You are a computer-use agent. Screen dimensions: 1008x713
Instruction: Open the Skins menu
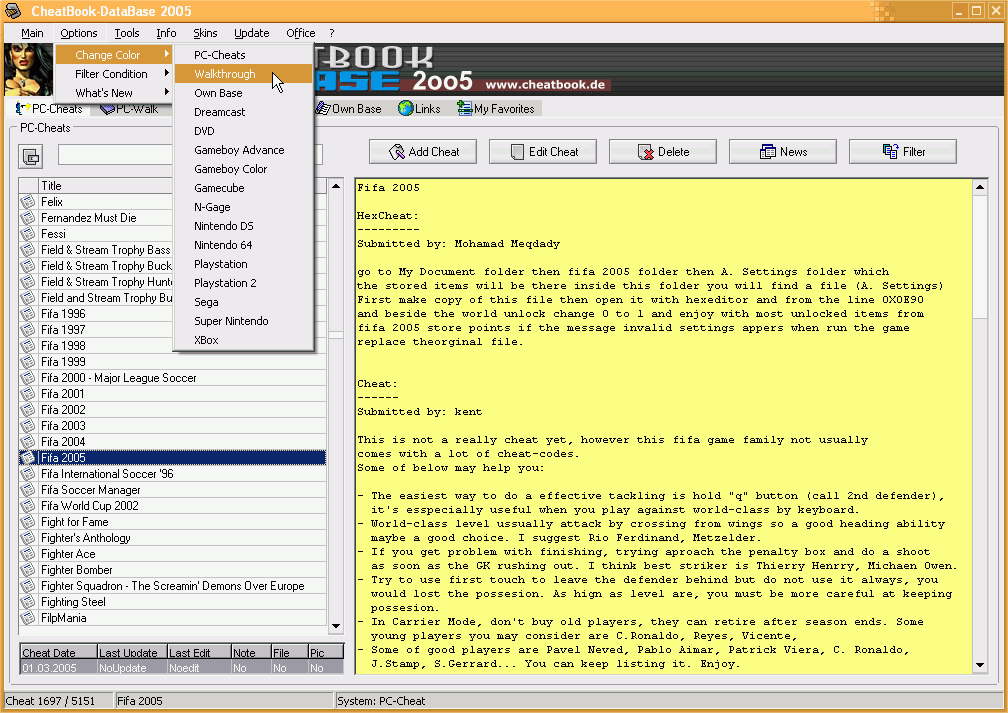click(205, 33)
